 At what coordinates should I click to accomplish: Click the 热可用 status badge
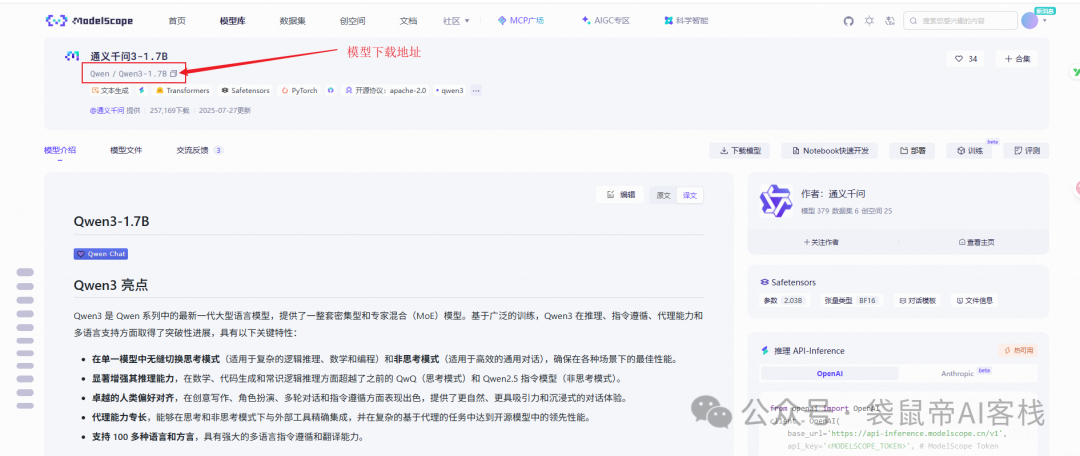(x=1017, y=351)
